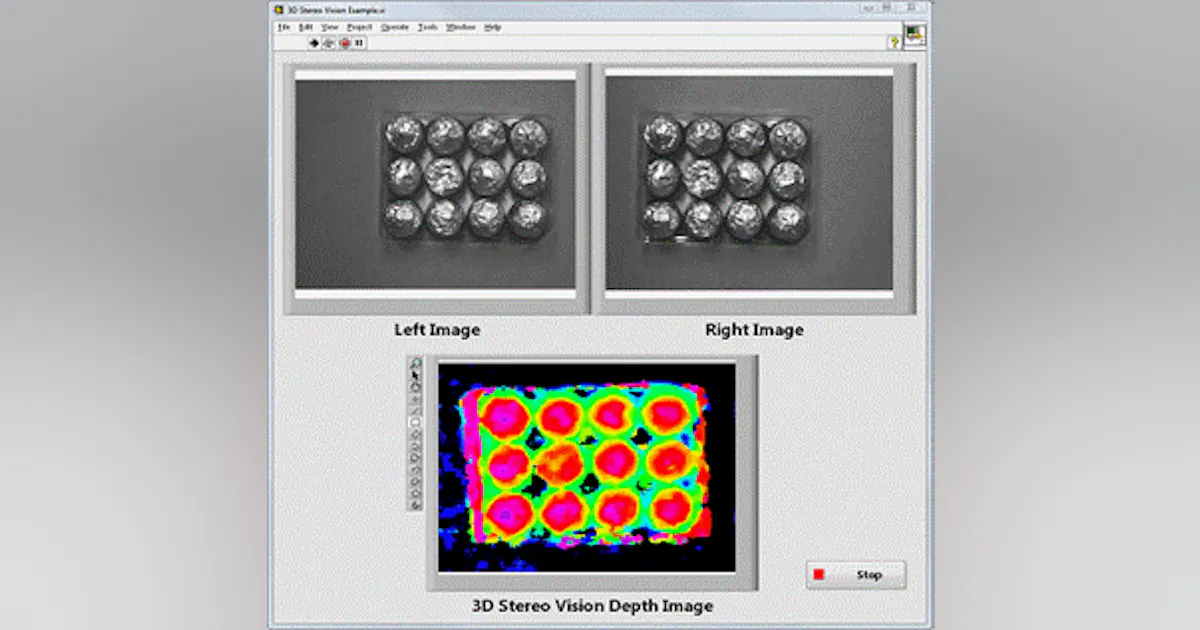The image size is (1200, 630).
Task: Open the Tools menu
Action: [x=428, y=27]
